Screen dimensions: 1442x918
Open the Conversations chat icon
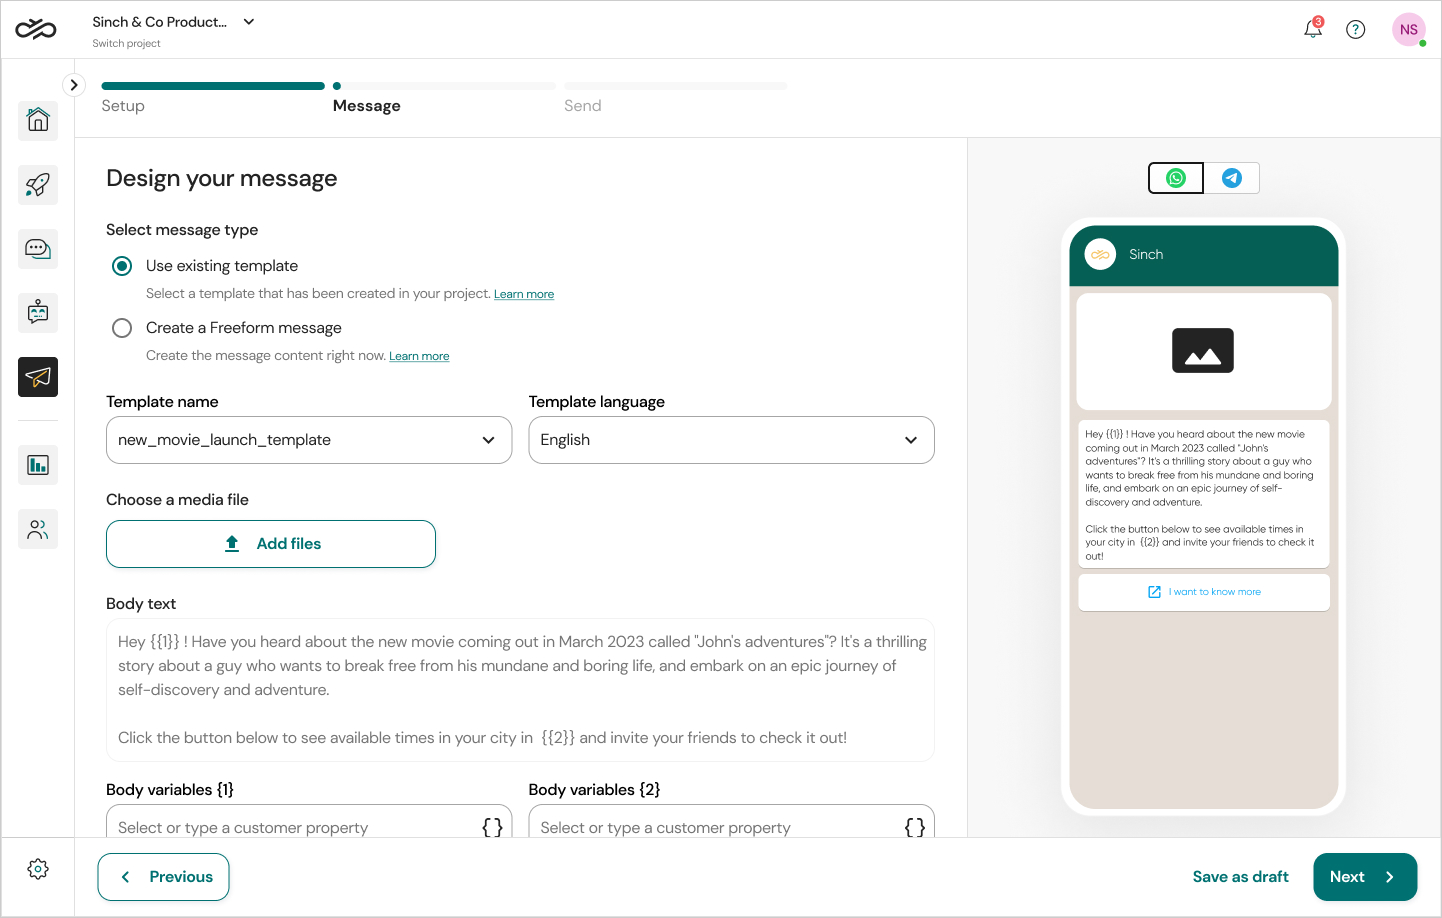point(37,248)
